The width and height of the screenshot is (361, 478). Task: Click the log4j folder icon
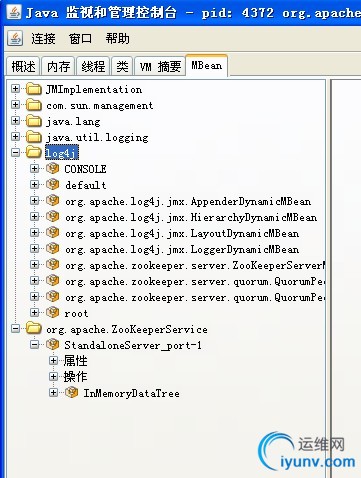coord(33,153)
